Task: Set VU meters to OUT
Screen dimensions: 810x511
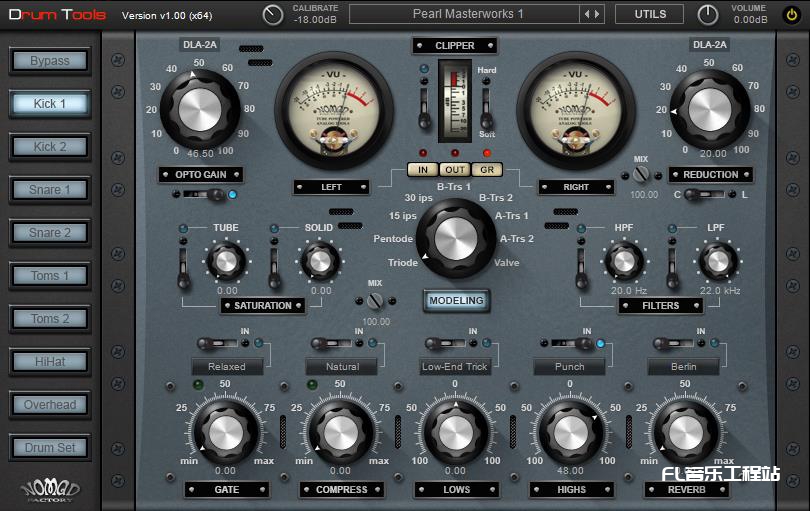Action: pyautogui.click(x=455, y=169)
